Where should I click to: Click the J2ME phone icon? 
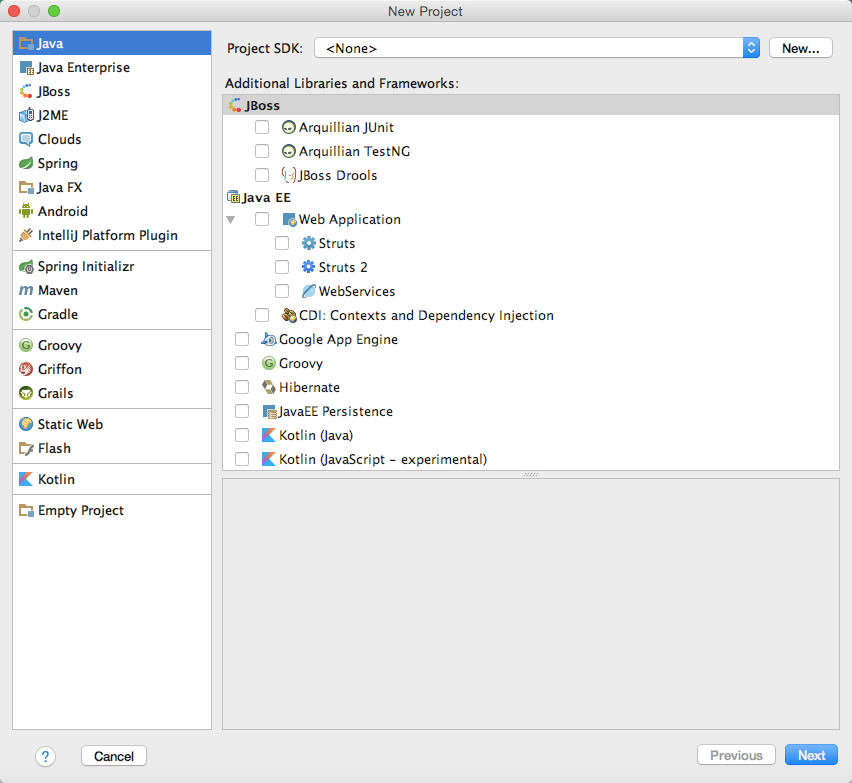(x=26, y=115)
